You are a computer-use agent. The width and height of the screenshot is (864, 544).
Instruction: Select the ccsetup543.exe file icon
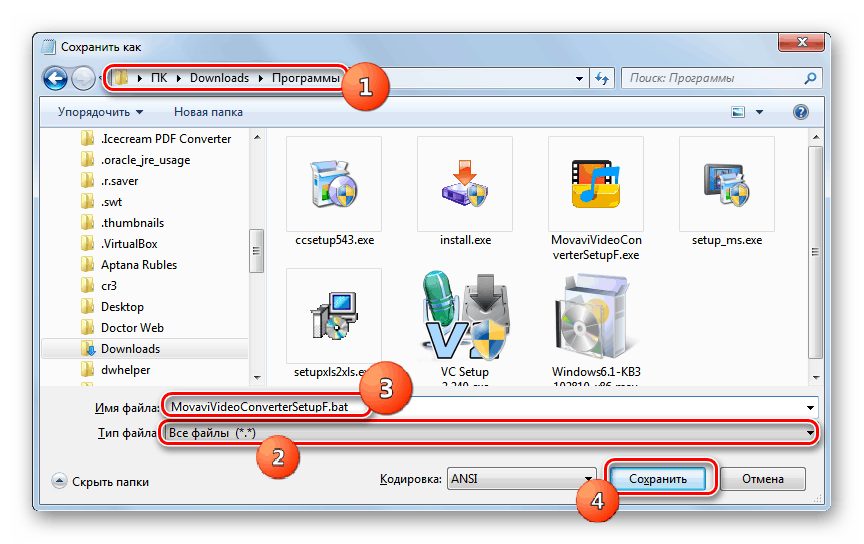[334, 184]
